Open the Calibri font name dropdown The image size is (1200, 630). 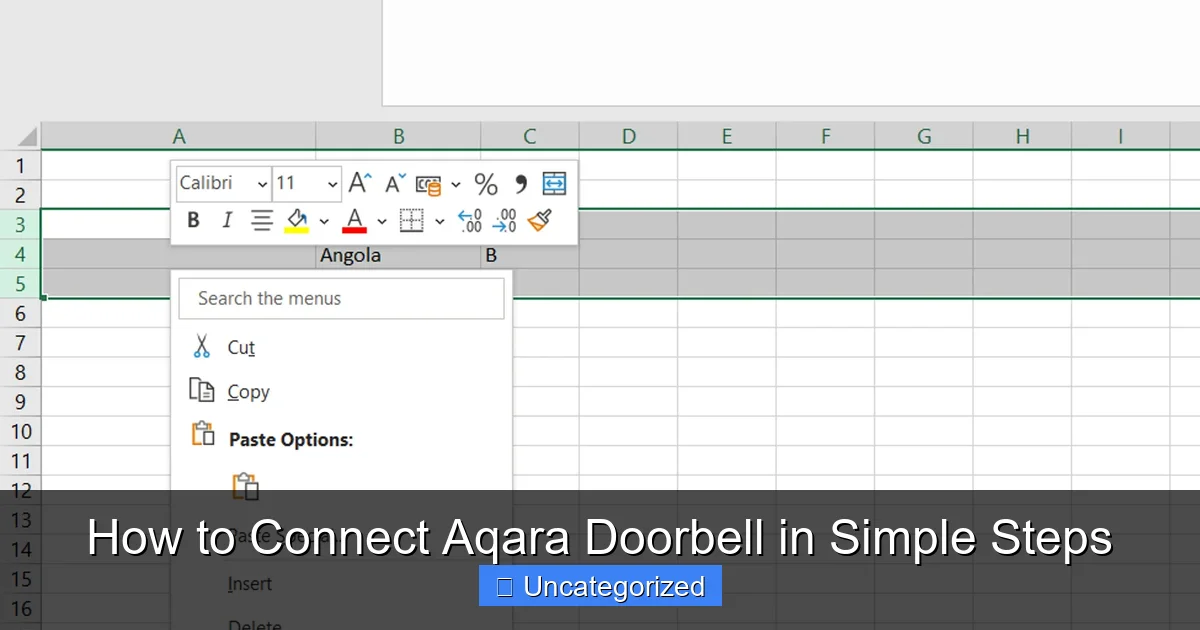coord(222,184)
